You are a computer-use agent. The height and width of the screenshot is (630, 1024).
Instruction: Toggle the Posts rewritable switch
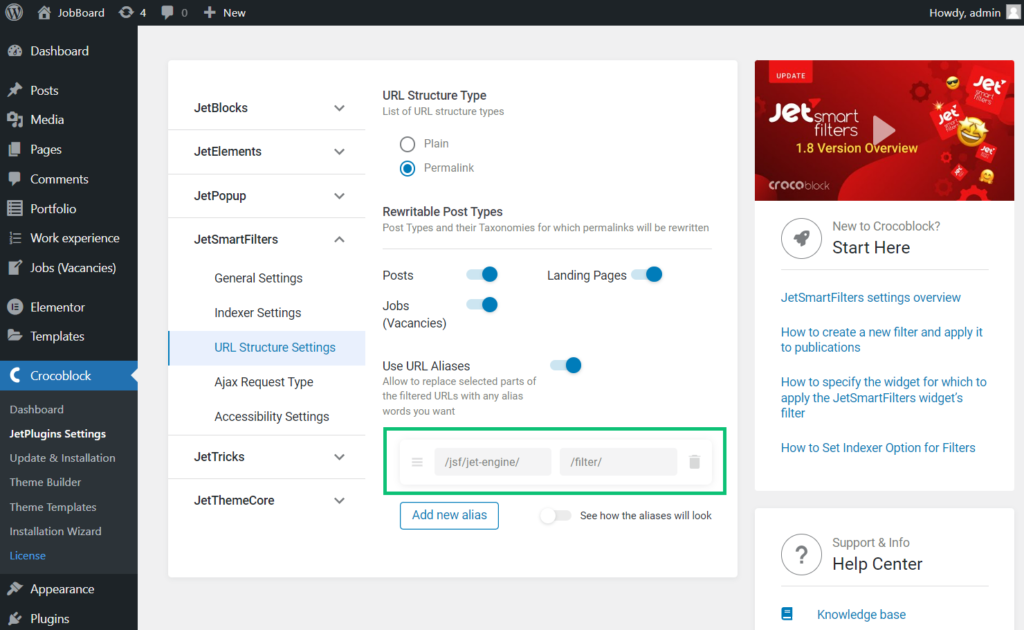click(483, 275)
